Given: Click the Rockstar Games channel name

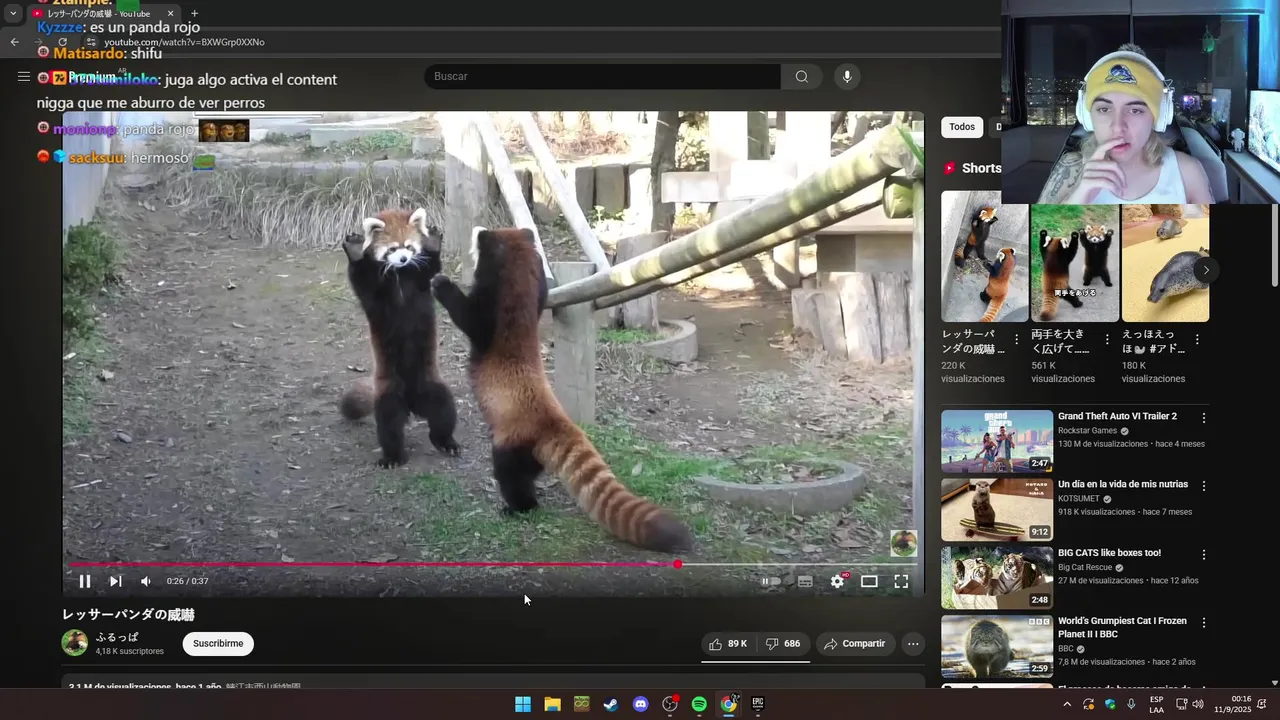Looking at the screenshot, I should click(x=1087, y=431).
